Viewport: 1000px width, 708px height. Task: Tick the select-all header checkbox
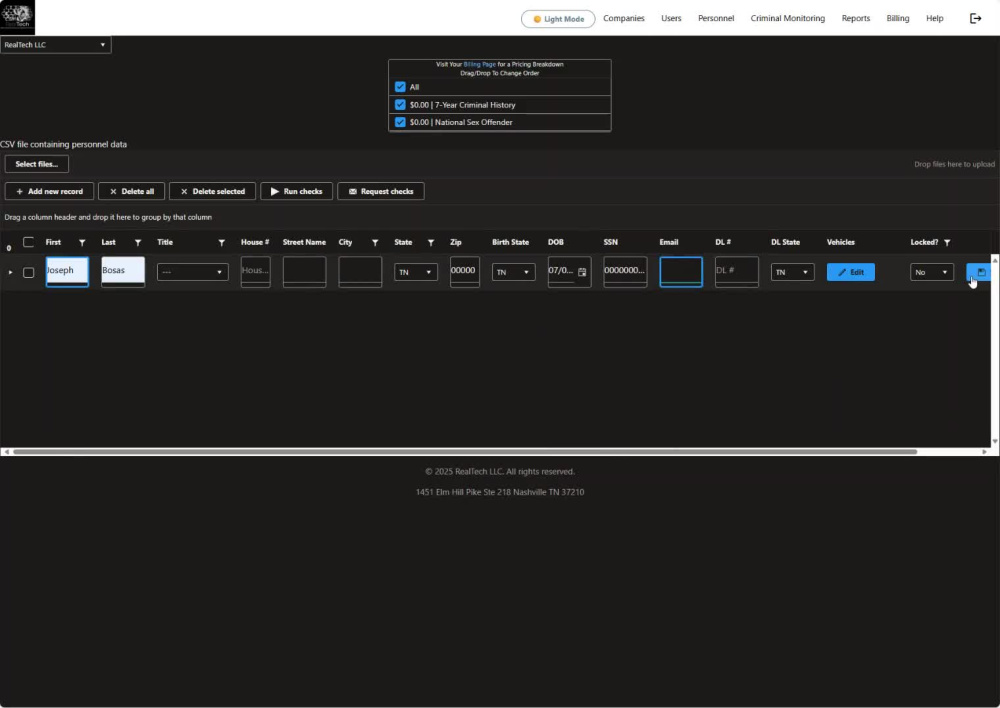(x=28, y=242)
